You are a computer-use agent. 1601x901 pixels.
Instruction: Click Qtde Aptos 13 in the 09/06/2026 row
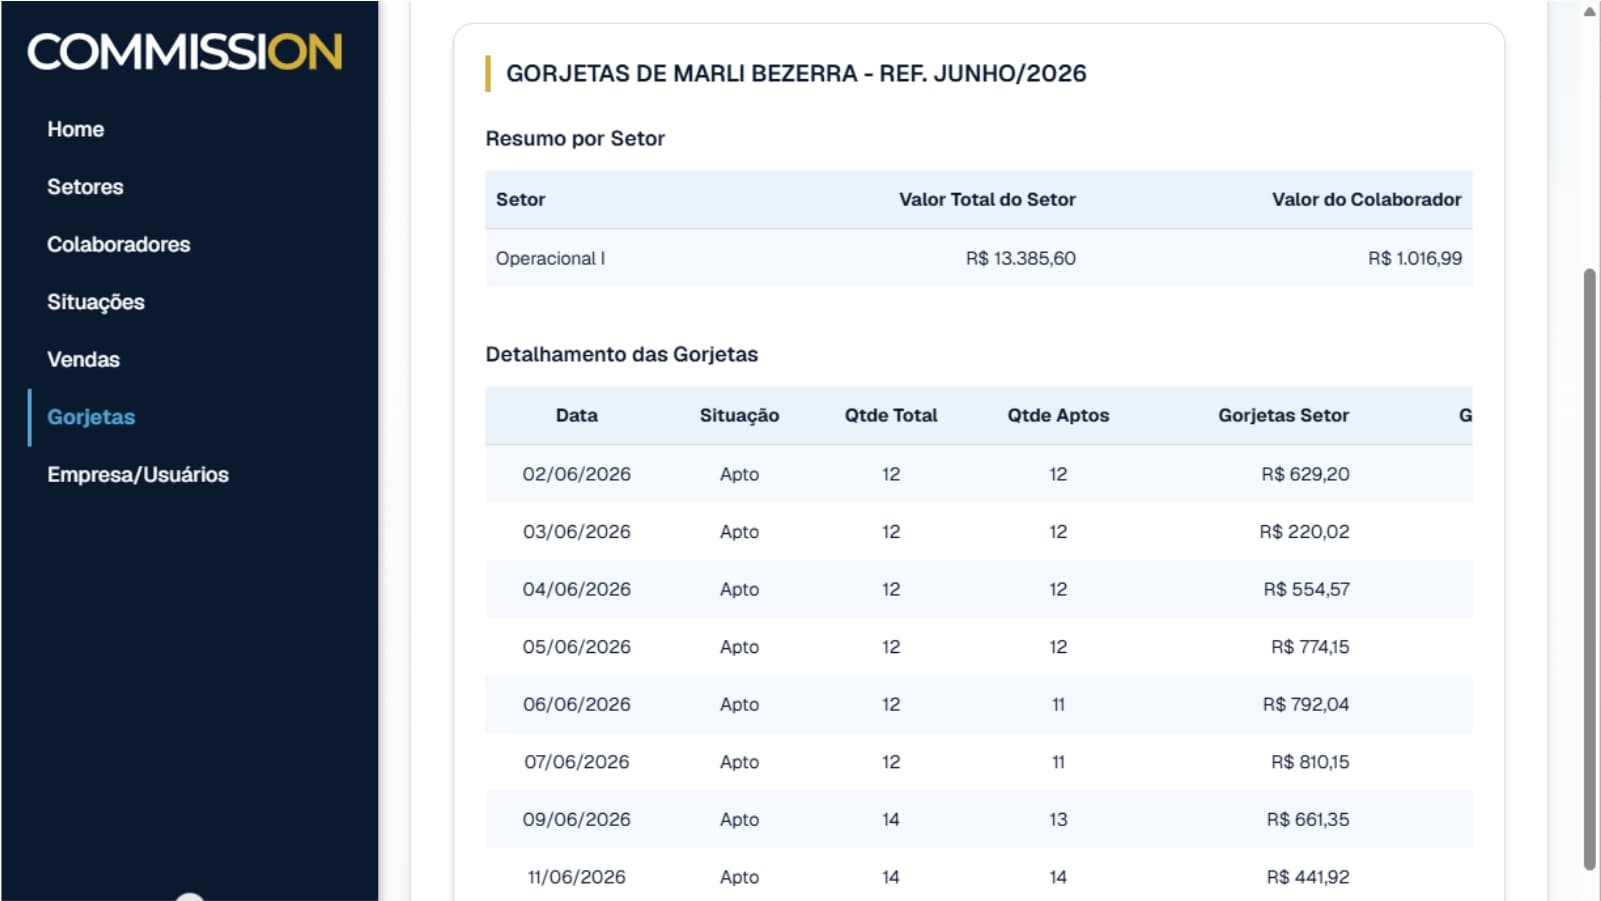coord(1058,819)
